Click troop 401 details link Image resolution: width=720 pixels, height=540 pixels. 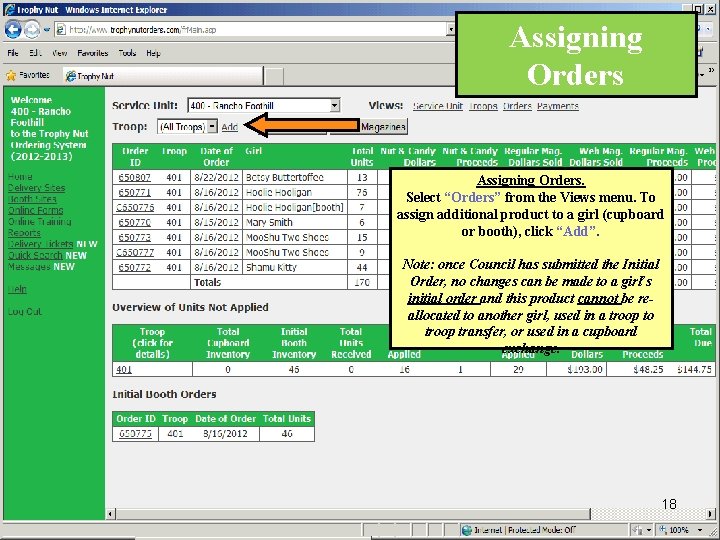pyautogui.click(x=124, y=369)
